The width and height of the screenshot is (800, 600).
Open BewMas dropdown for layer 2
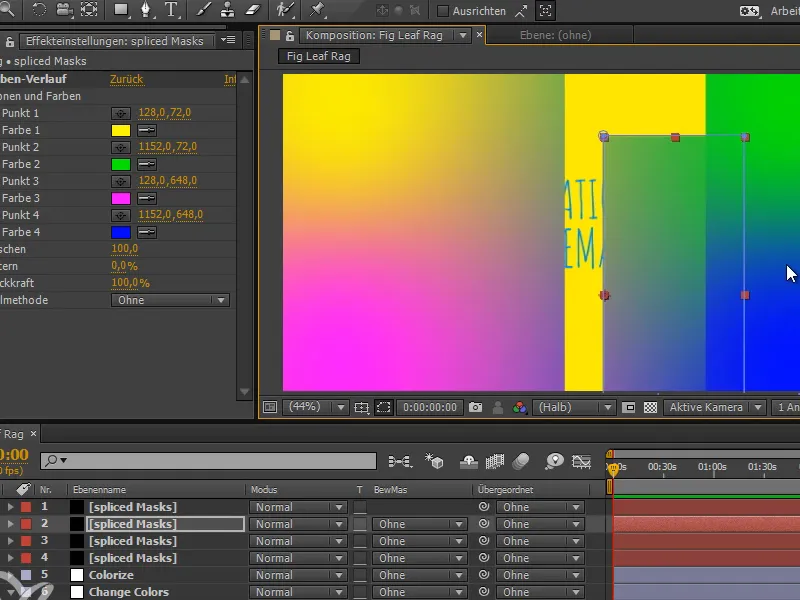tap(419, 524)
